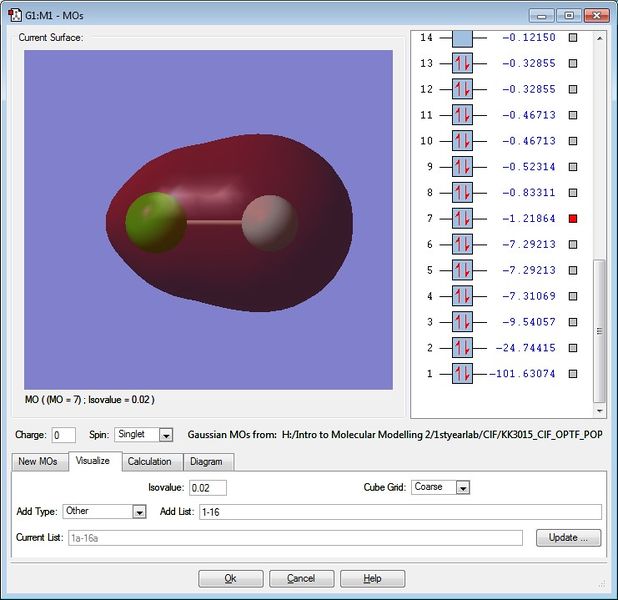Click the Update button
This screenshot has width=618, height=600.
568,538
